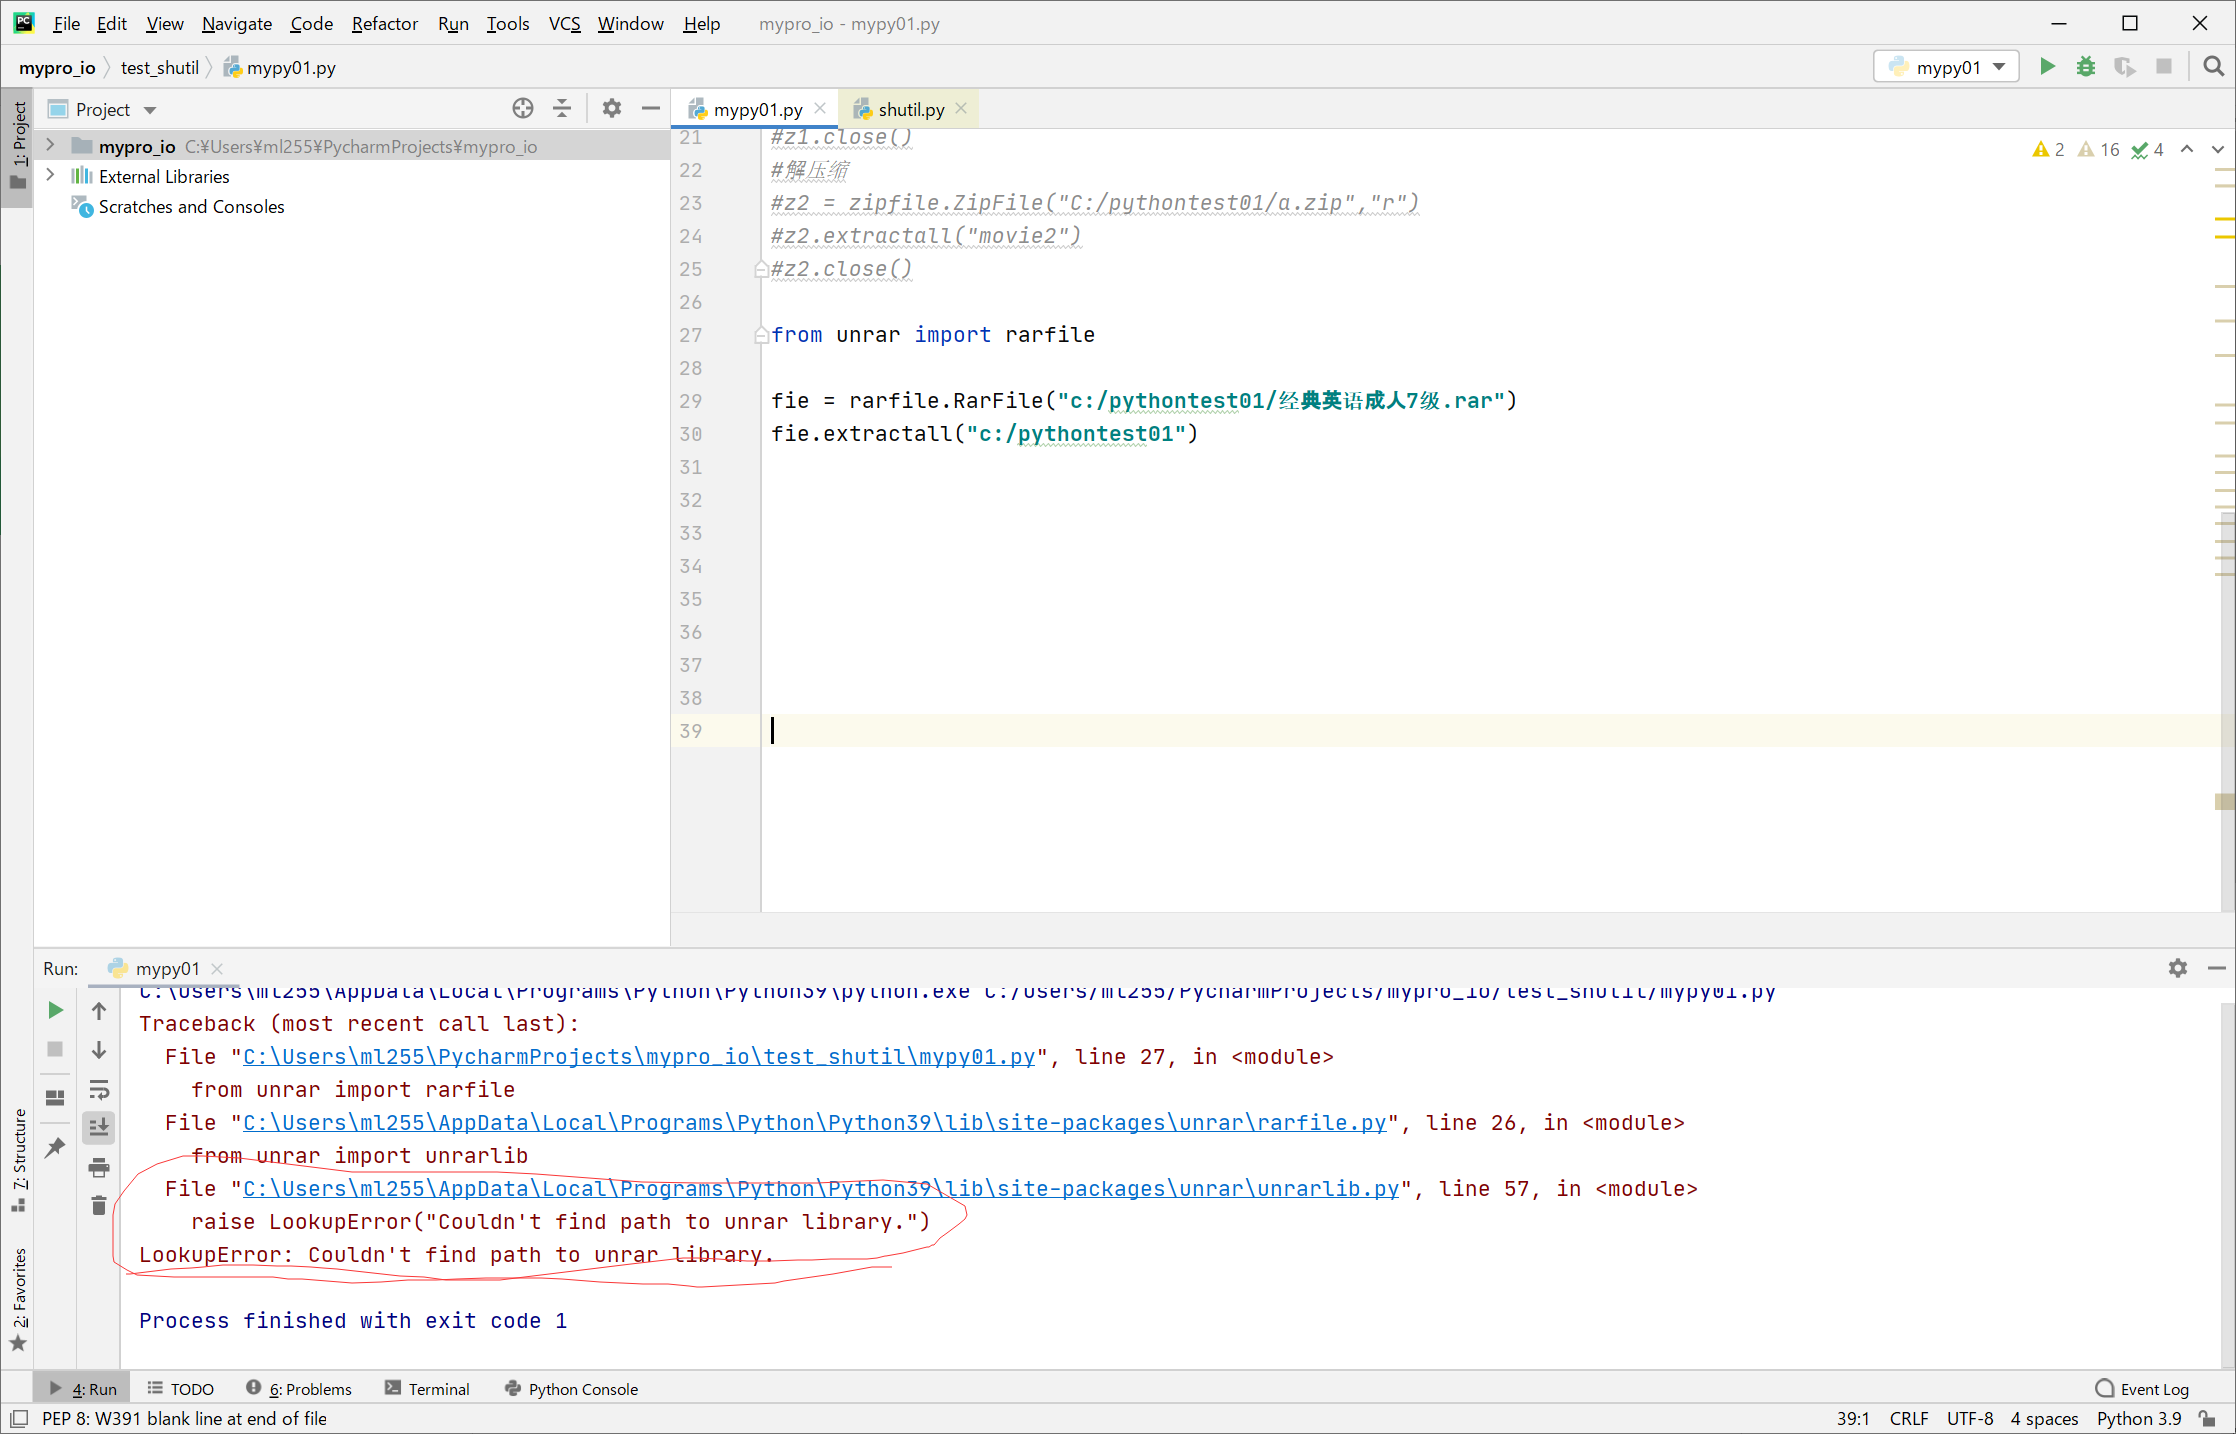
Task: Click the warnings count indicator
Action: (x=2049, y=149)
